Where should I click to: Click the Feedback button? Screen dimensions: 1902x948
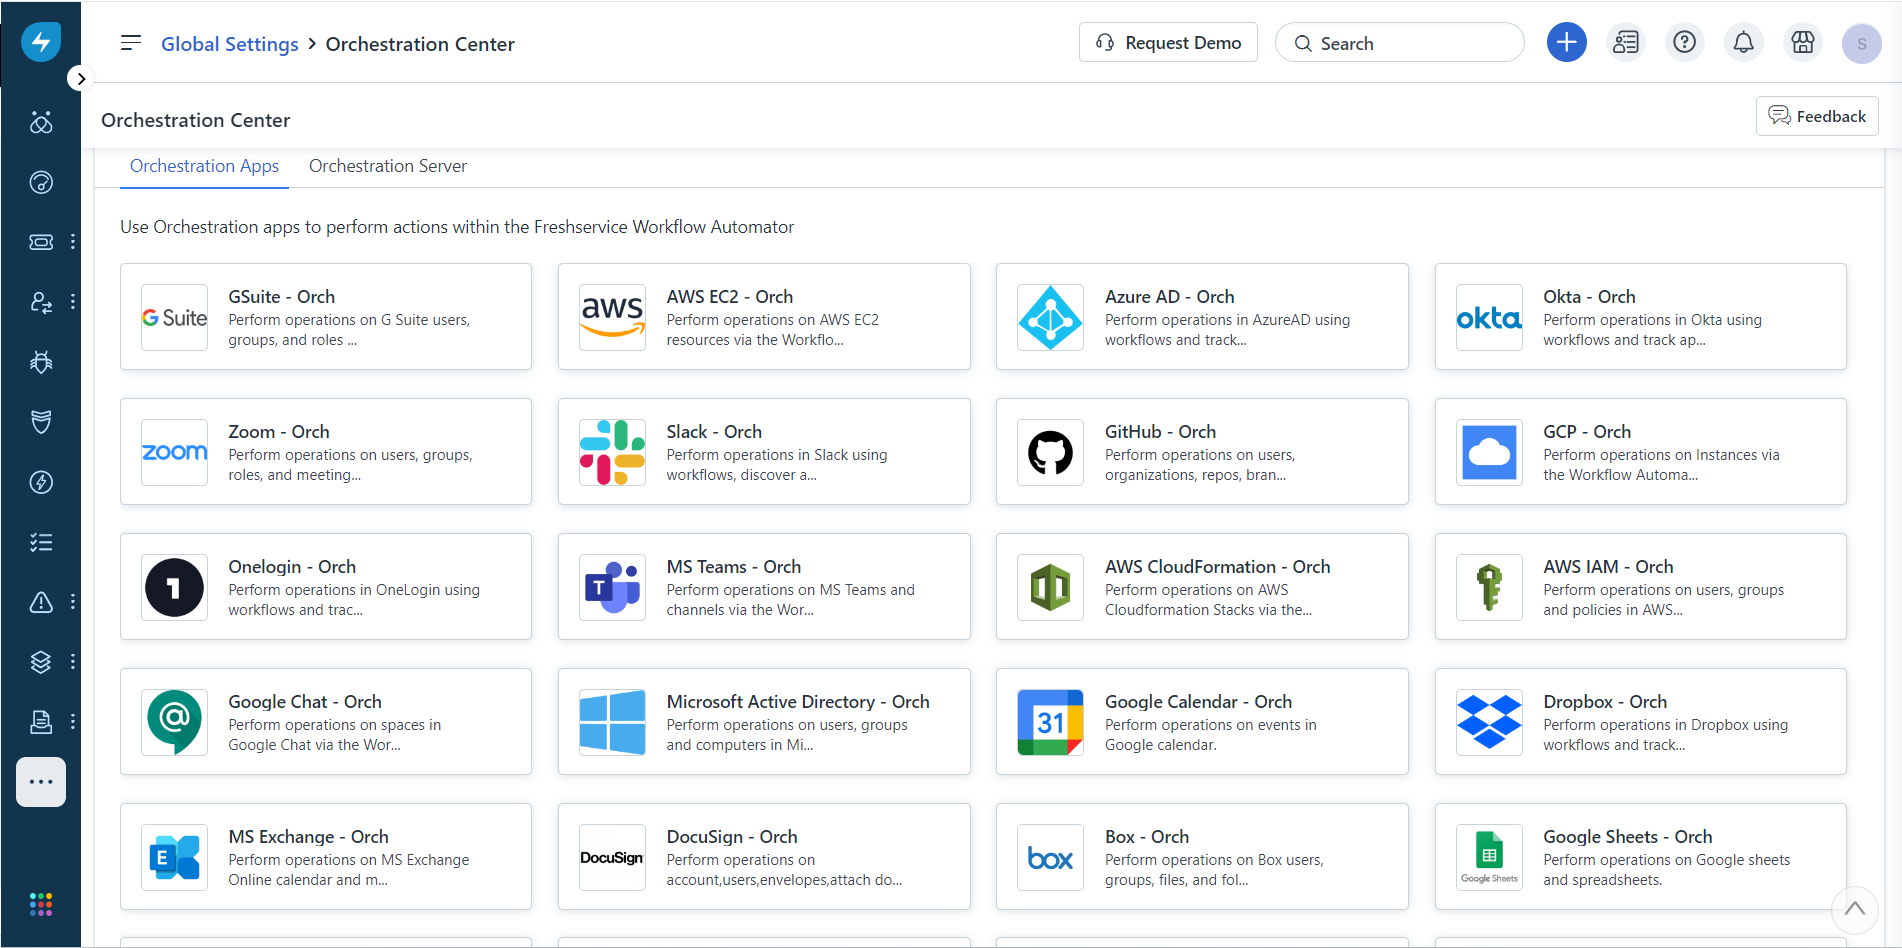tap(1817, 116)
